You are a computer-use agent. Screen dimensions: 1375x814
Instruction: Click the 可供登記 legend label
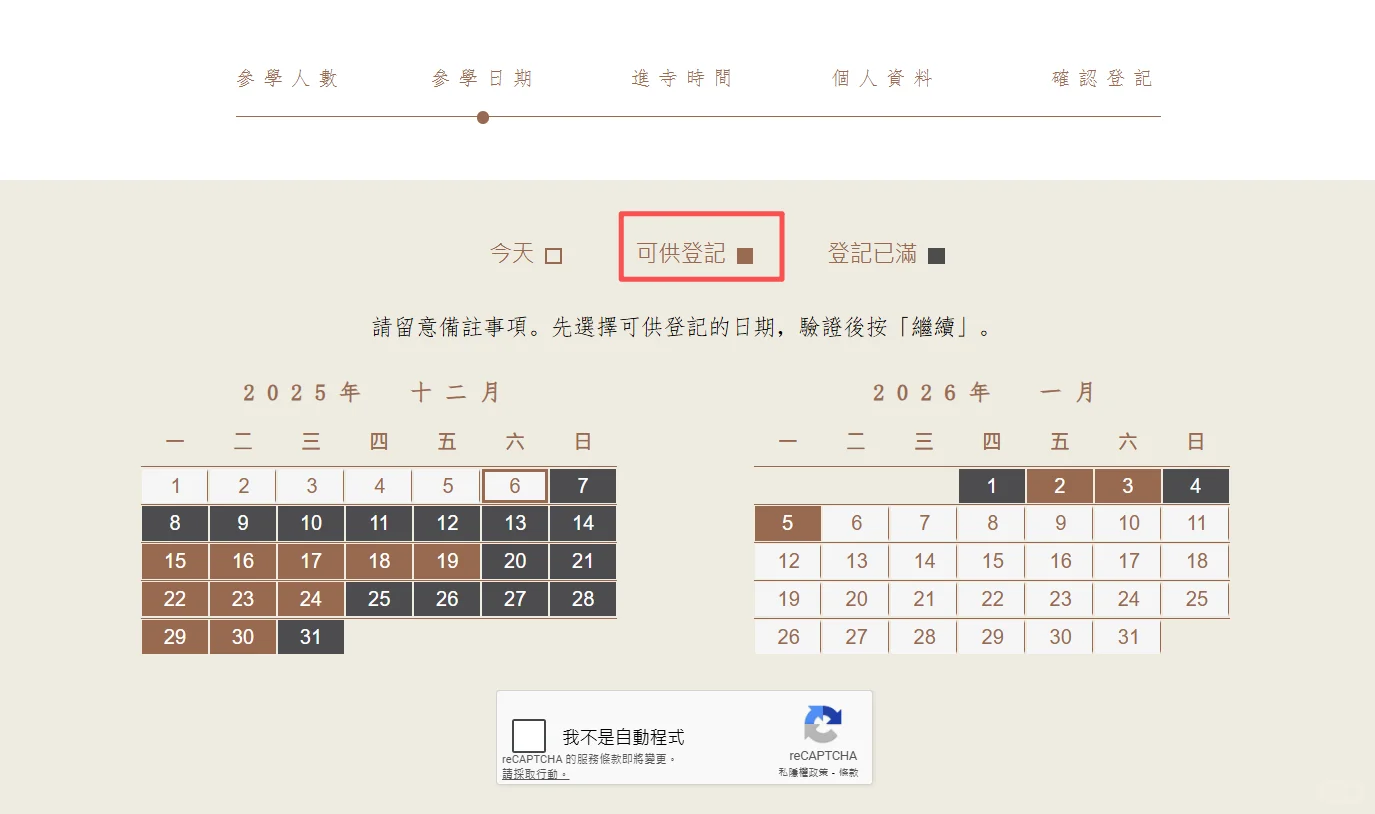tap(681, 253)
